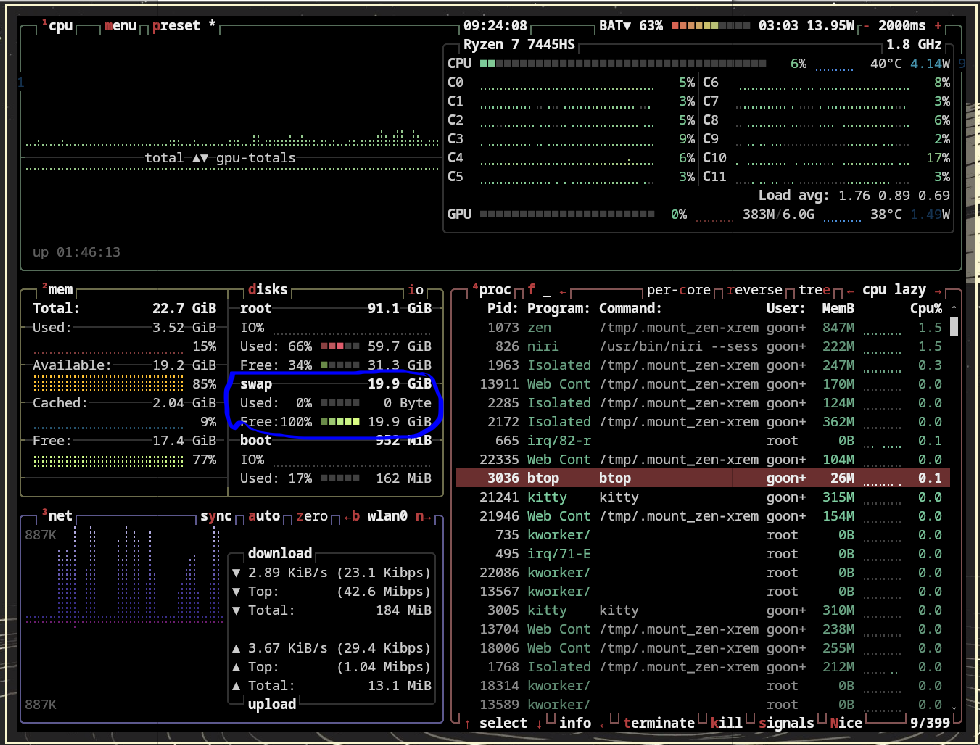Decrease update interval with the minus button

tap(866, 25)
